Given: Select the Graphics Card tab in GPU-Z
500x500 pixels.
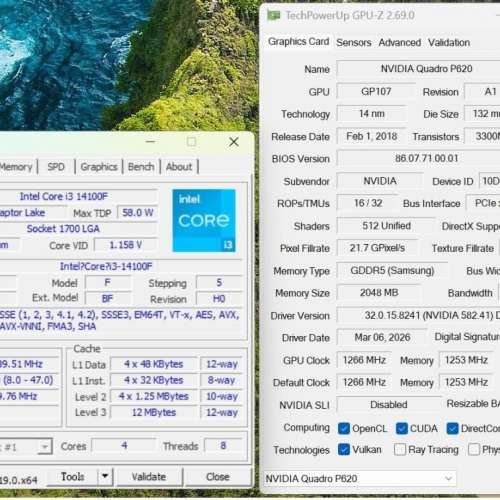Looking at the screenshot, I should click(298, 42).
